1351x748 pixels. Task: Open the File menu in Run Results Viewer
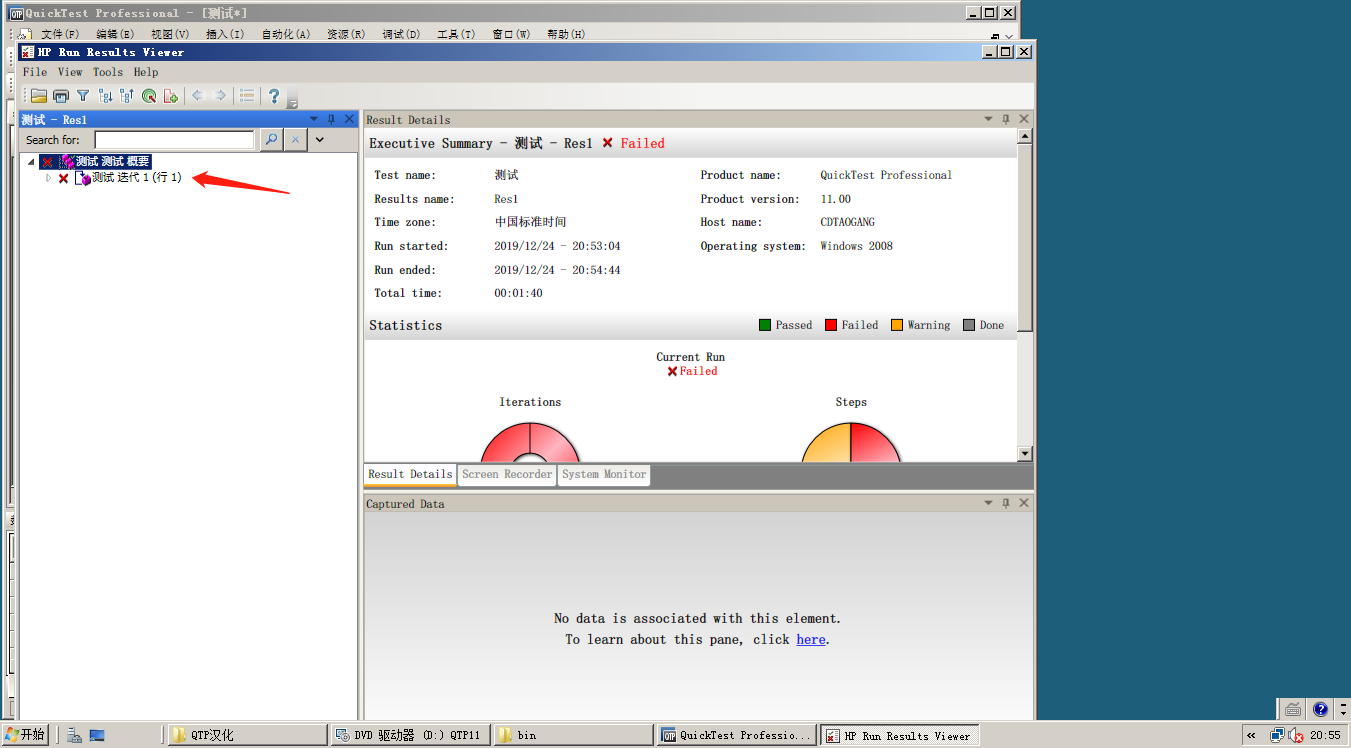coord(35,72)
